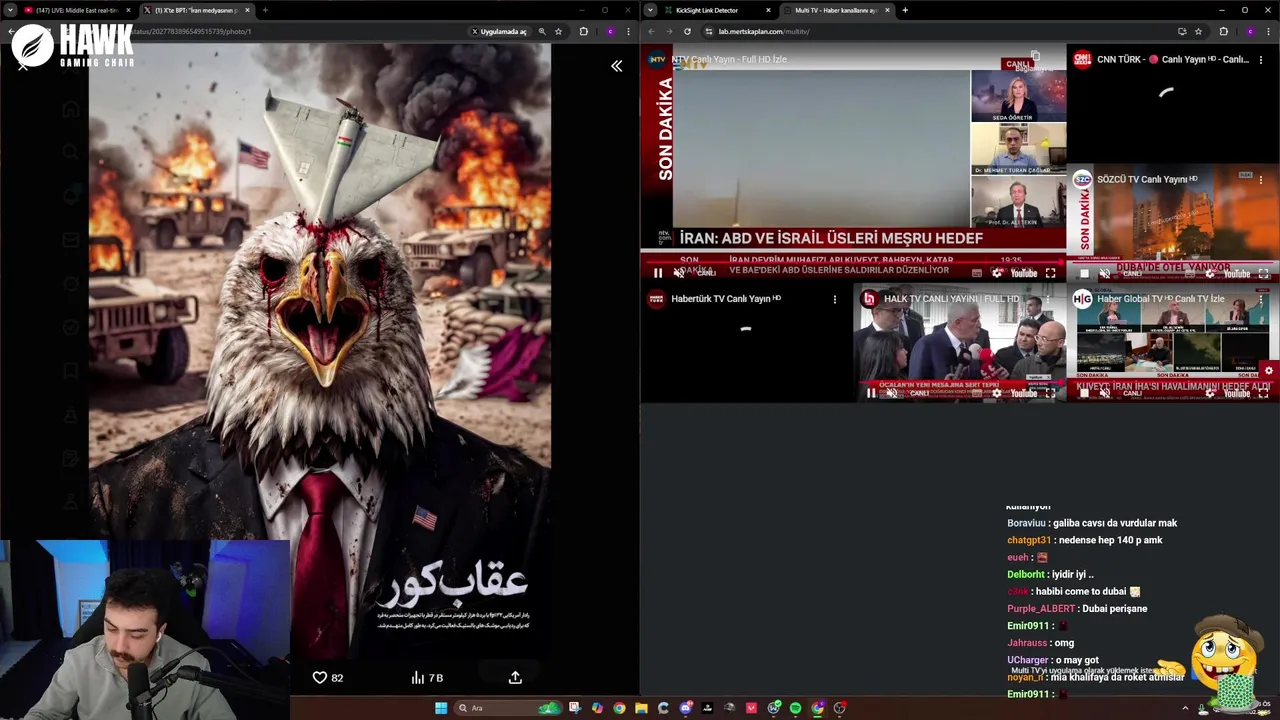Viewport: 1280px width, 720px height.
Task: Unmute the Halk TV live stream
Action: pos(892,393)
